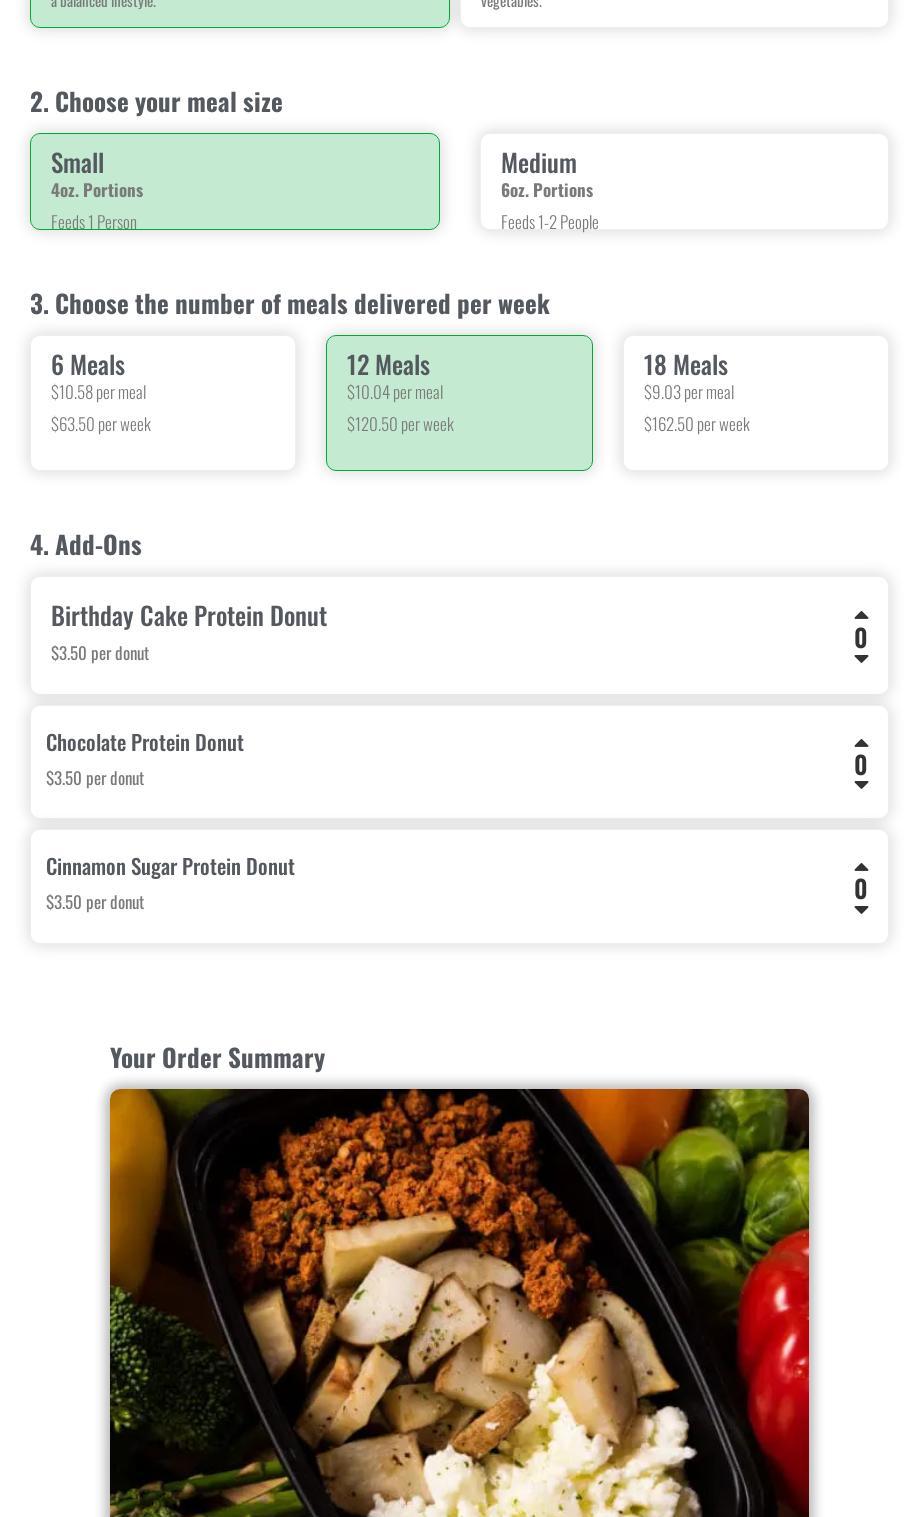
Task: Increase Cinnamon Sugar Protein Donut quantity
Action: (861, 867)
